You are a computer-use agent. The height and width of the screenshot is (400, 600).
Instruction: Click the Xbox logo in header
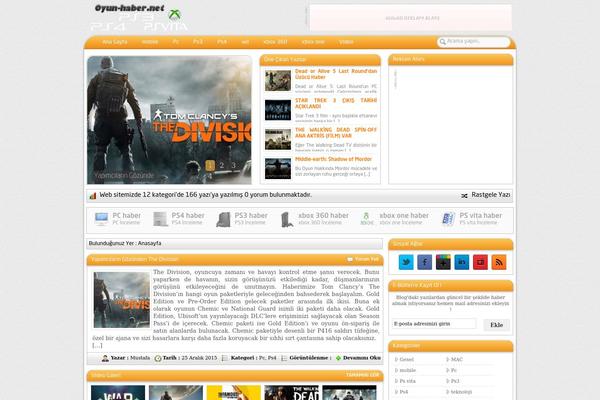click(x=175, y=15)
